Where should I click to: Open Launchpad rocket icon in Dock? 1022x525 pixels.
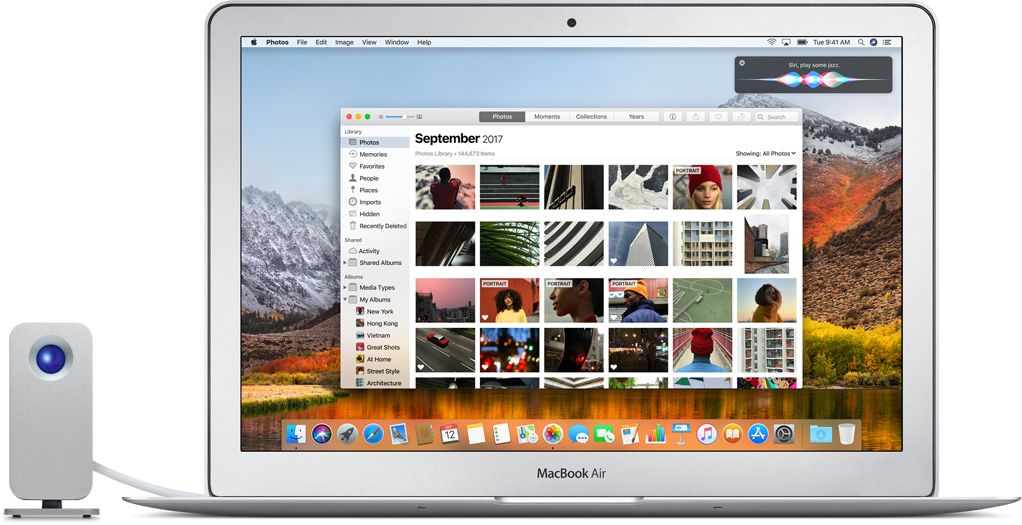click(x=347, y=433)
